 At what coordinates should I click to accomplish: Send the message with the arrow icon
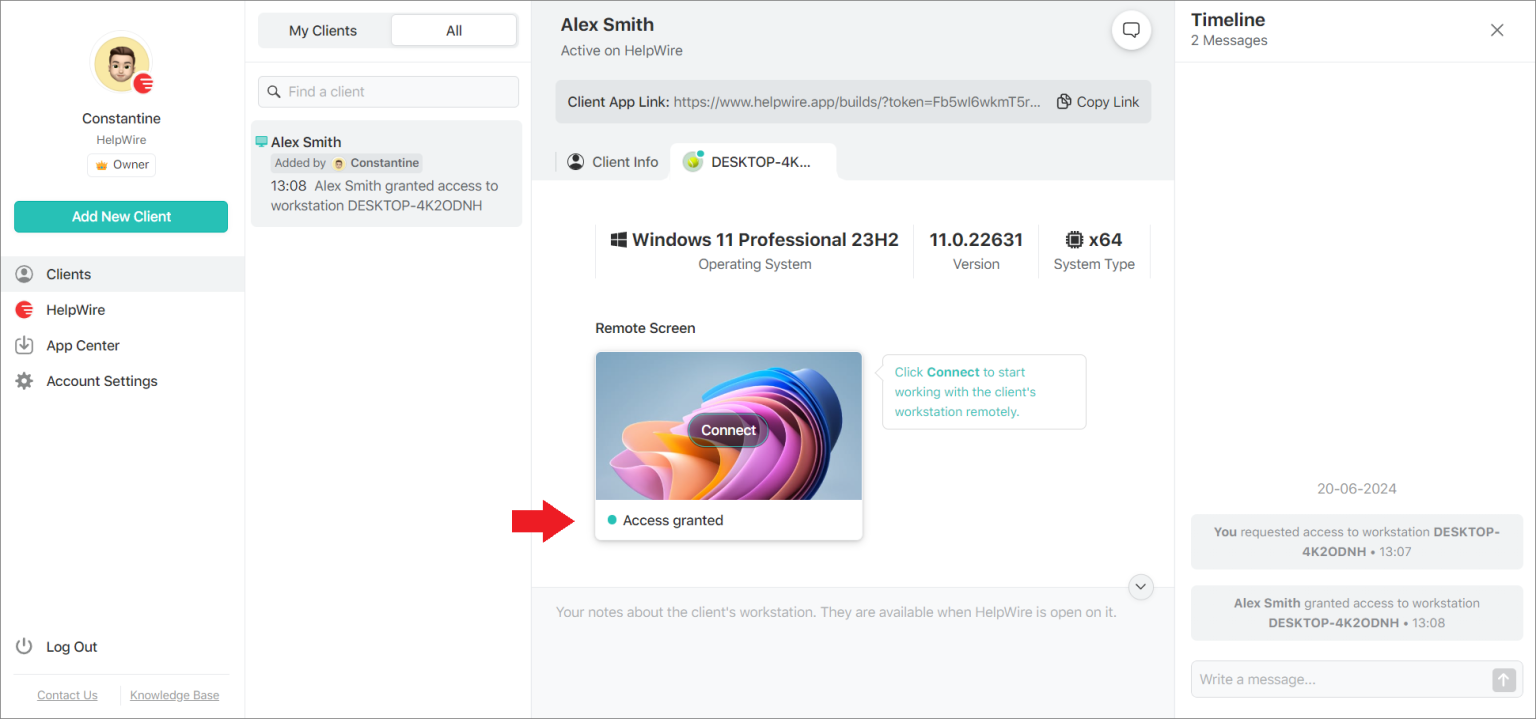click(x=1504, y=679)
